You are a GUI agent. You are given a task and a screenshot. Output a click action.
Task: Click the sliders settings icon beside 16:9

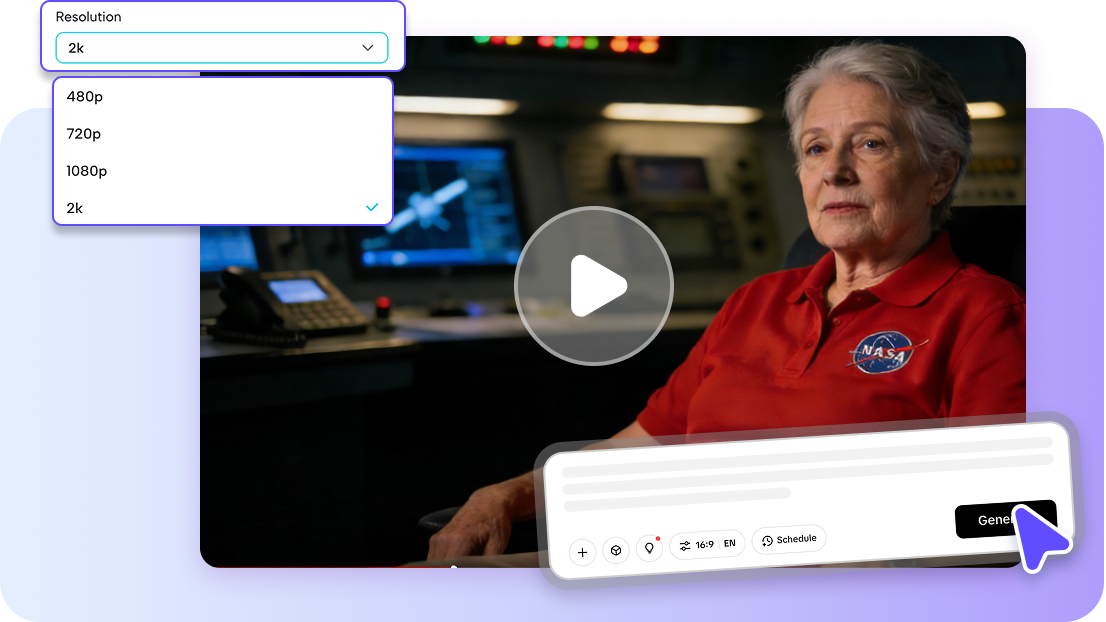686,545
